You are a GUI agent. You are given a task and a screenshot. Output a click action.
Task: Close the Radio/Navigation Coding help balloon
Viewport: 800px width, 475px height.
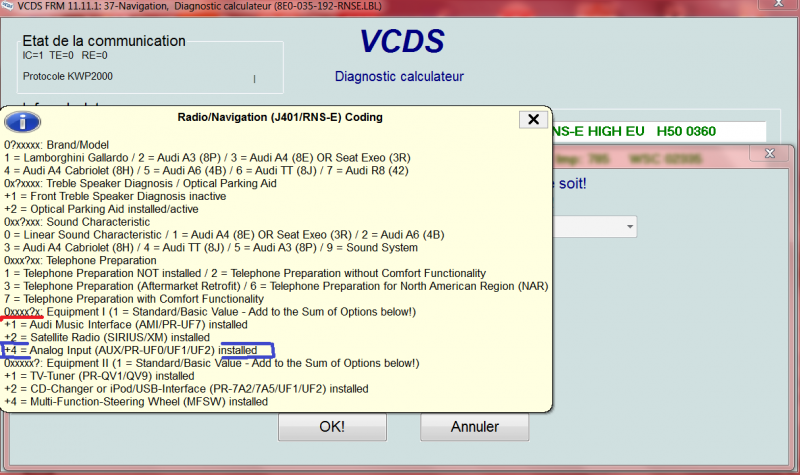[532, 119]
